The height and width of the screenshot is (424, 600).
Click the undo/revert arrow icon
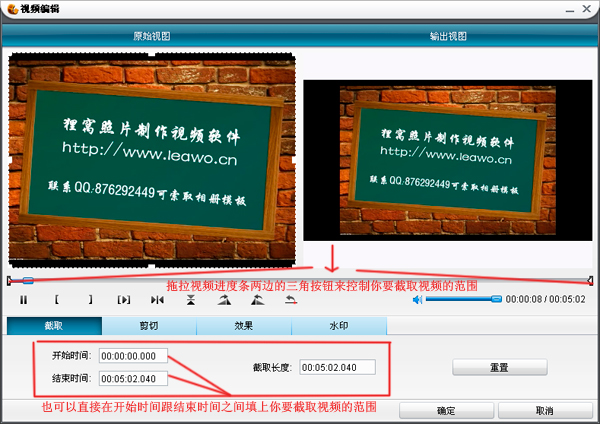tap(291, 300)
